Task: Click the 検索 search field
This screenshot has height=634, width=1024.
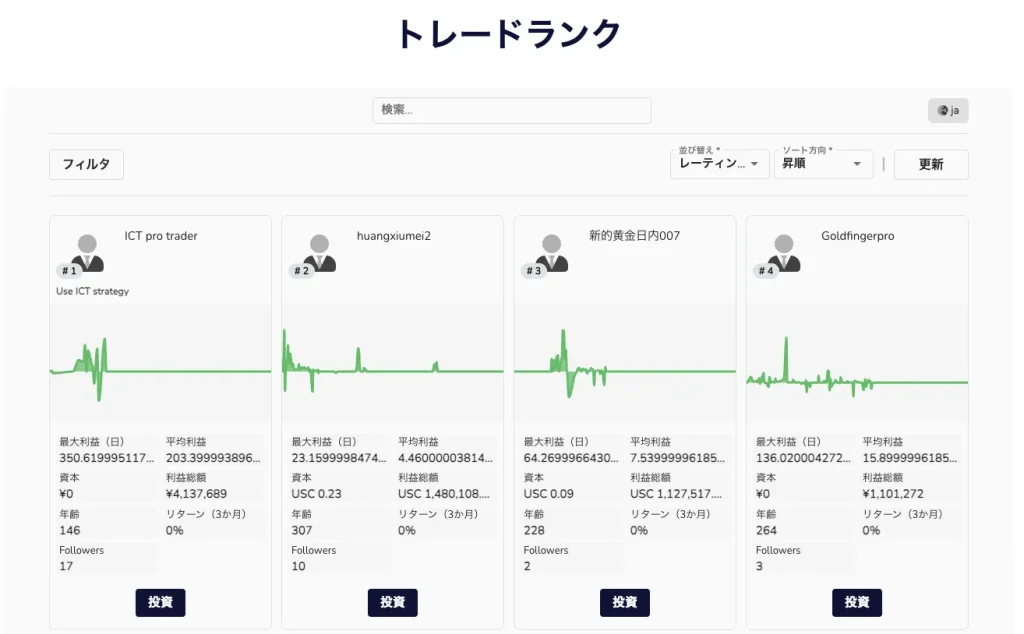Action: [512, 110]
